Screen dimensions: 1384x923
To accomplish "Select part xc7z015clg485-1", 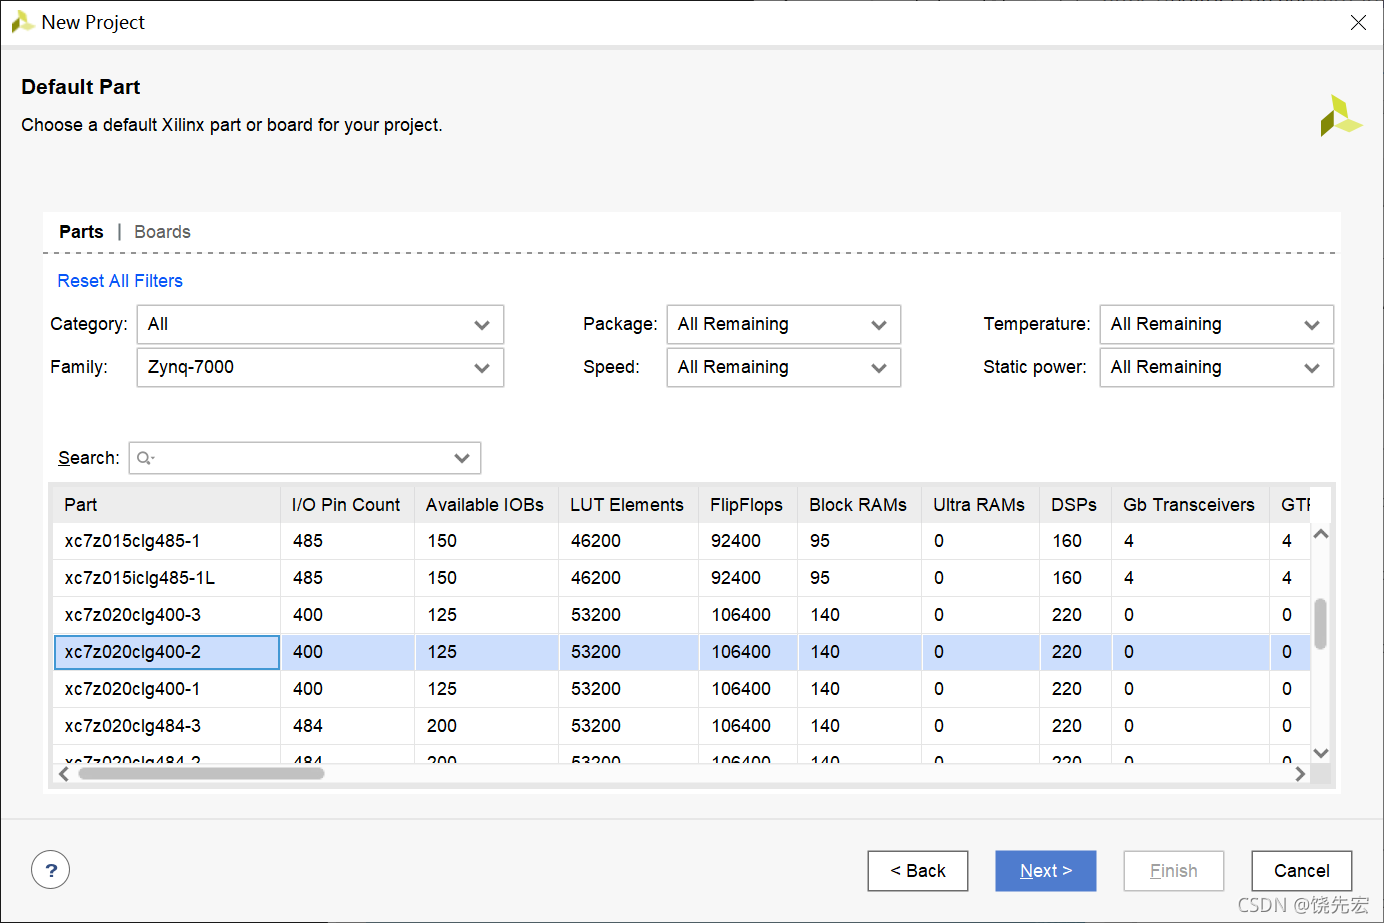I will click(167, 541).
